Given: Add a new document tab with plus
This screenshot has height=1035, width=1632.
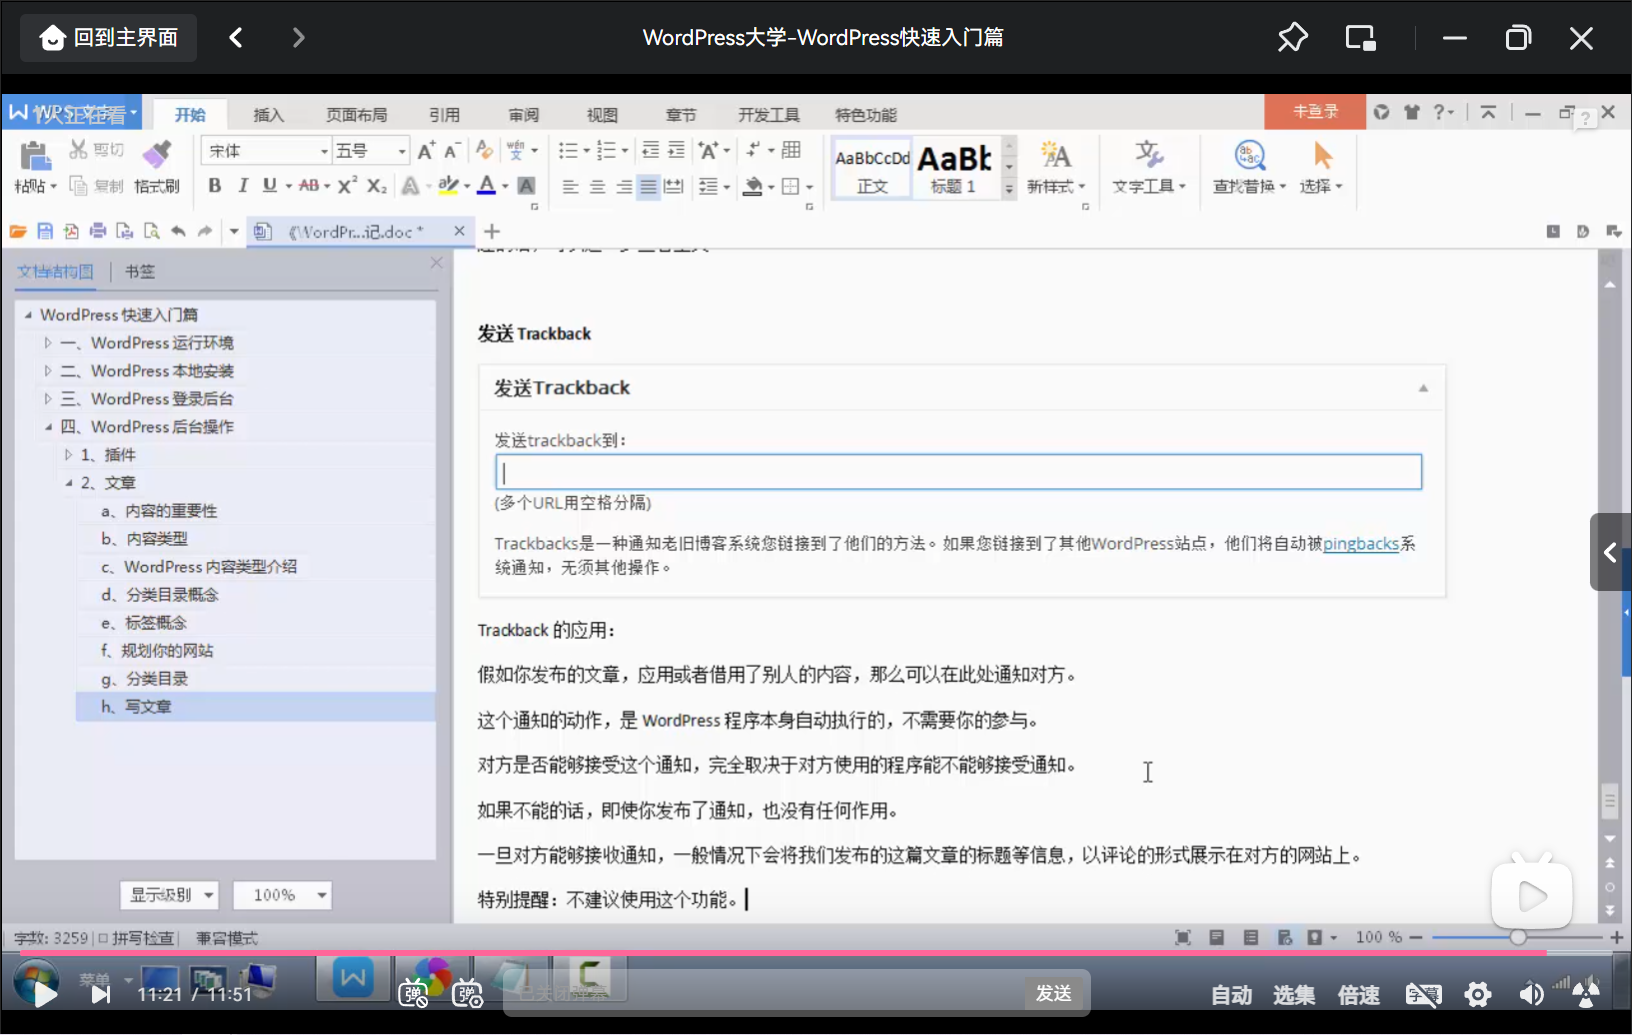Looking at the screenshot, I should [492, 231].
